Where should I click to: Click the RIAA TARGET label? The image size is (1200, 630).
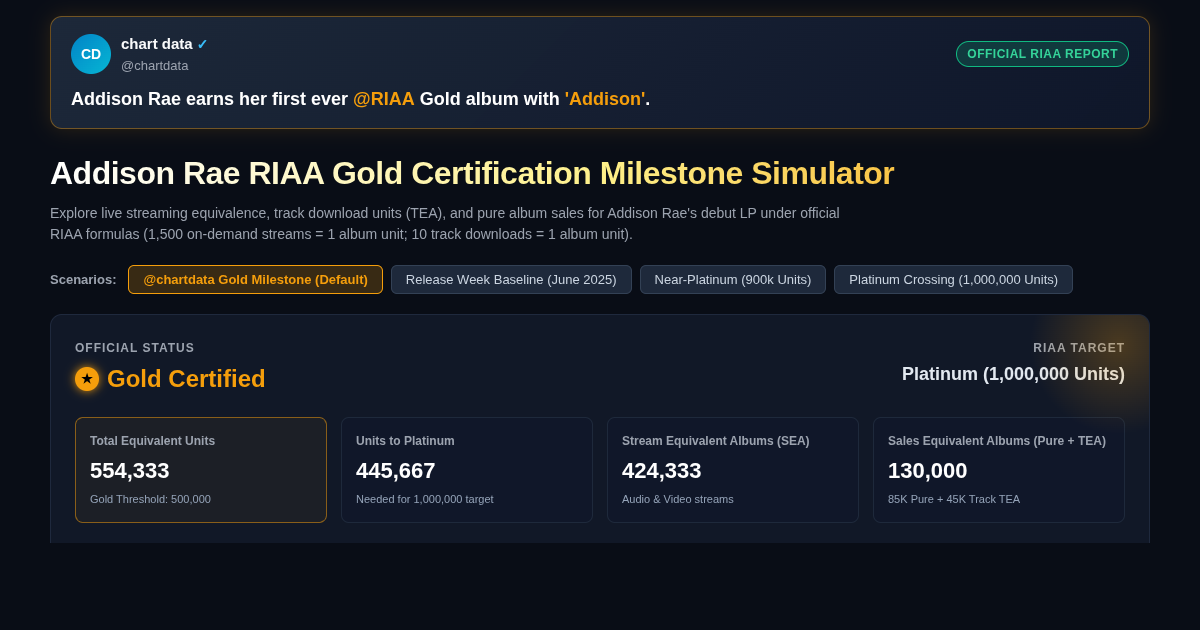1079,348
